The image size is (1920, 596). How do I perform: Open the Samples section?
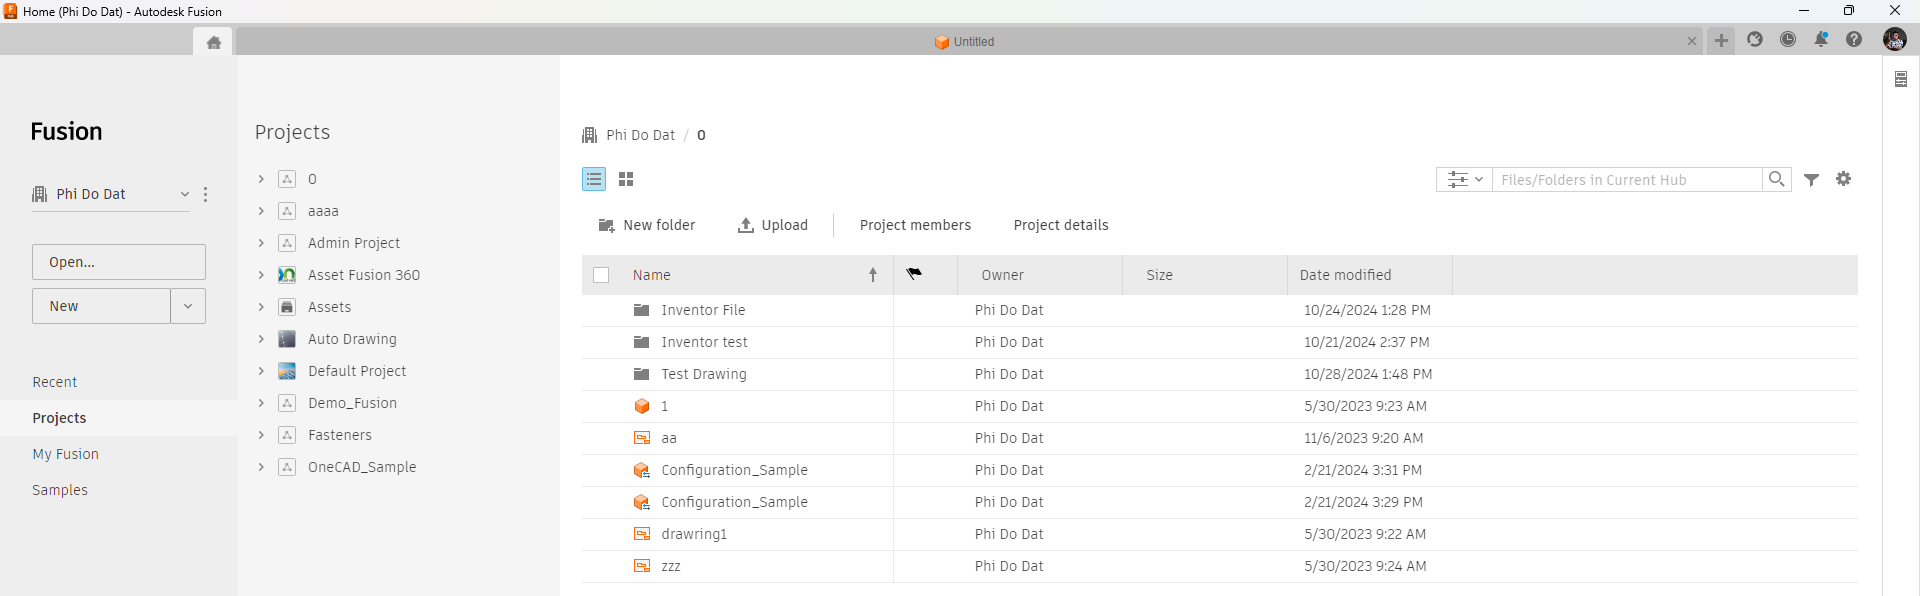click(60, 490)
